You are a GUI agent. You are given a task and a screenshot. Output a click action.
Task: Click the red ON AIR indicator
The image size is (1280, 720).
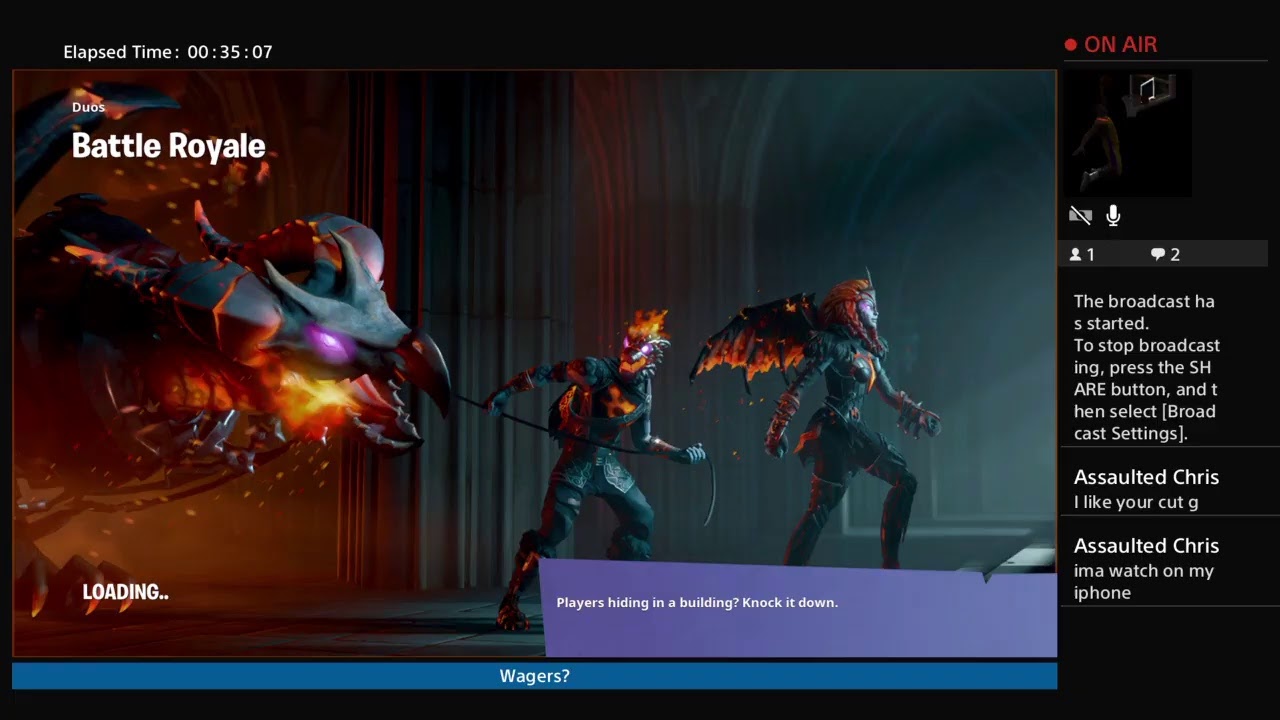click(x=1111, y=45)
